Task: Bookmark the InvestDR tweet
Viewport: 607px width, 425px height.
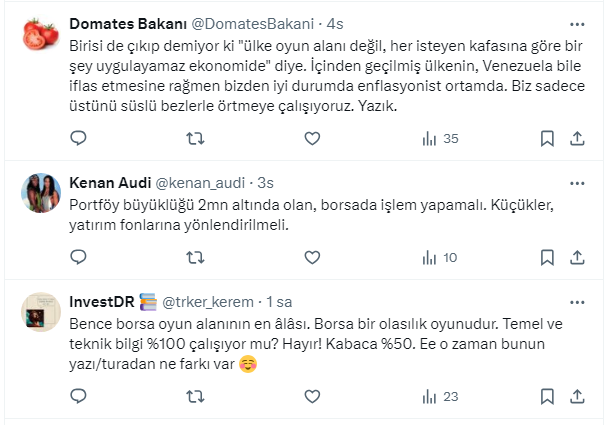Action: 547,397
